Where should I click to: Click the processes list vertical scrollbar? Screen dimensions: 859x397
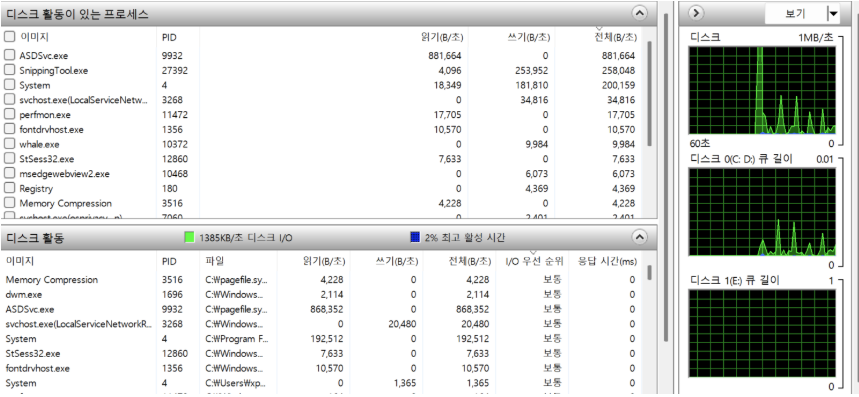(650, 94)
